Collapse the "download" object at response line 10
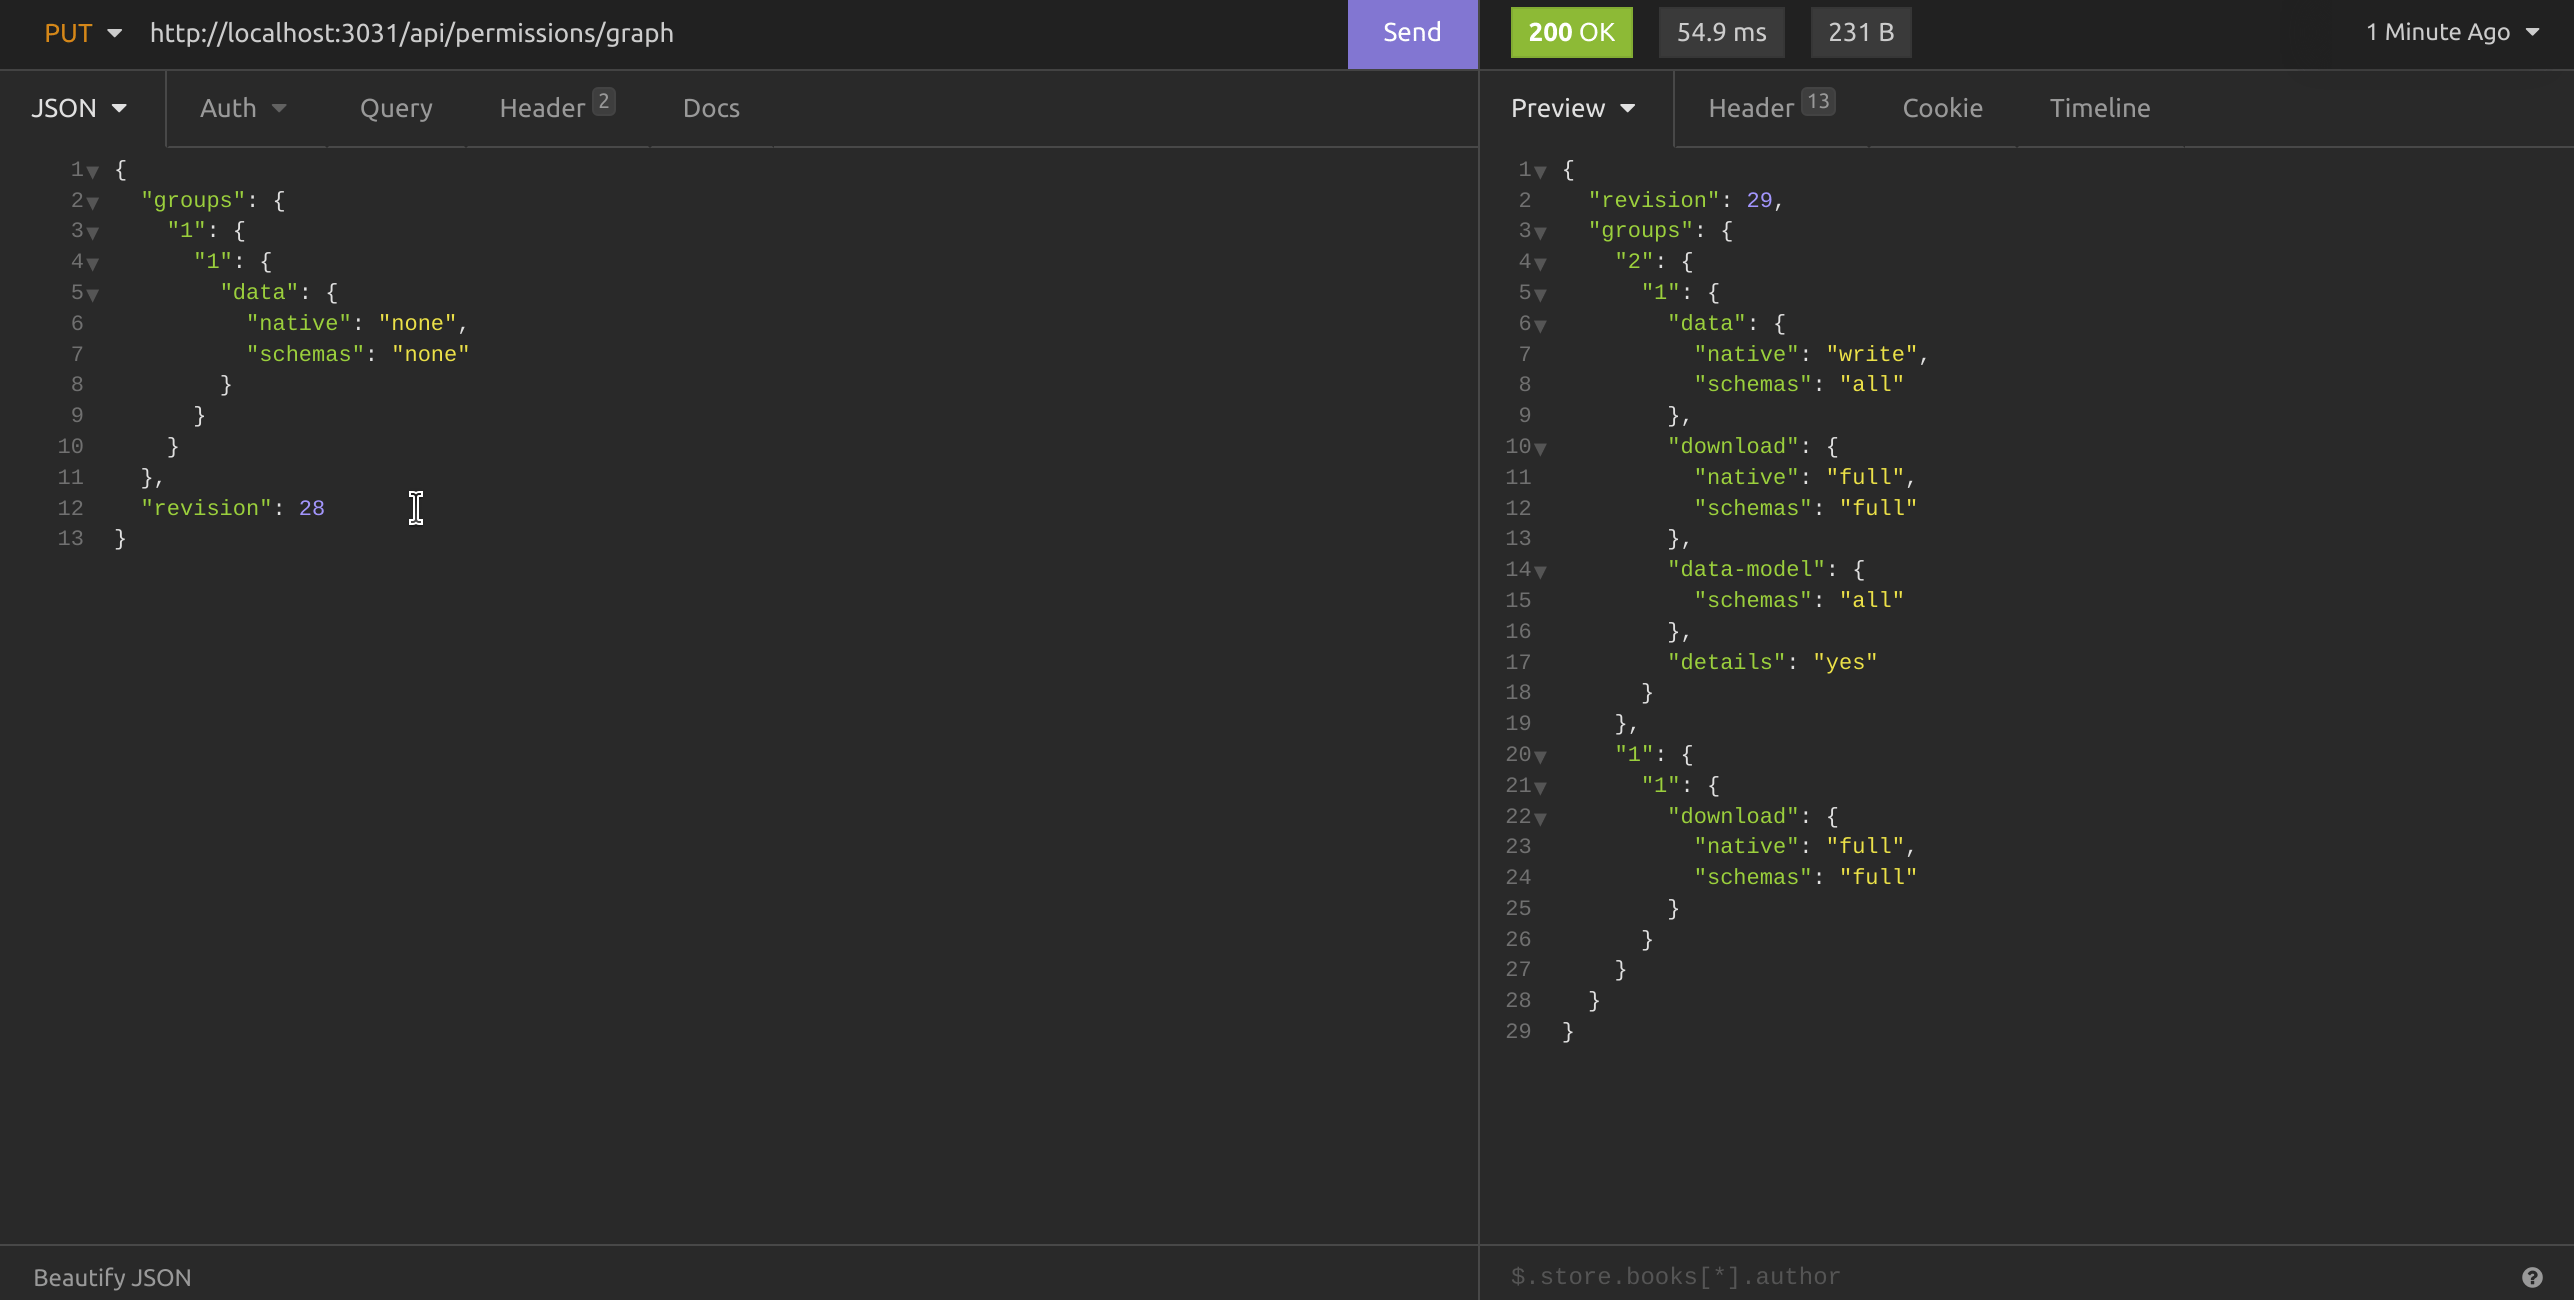Screen dimensions: 2574x1300 [x=1540, y=447]
